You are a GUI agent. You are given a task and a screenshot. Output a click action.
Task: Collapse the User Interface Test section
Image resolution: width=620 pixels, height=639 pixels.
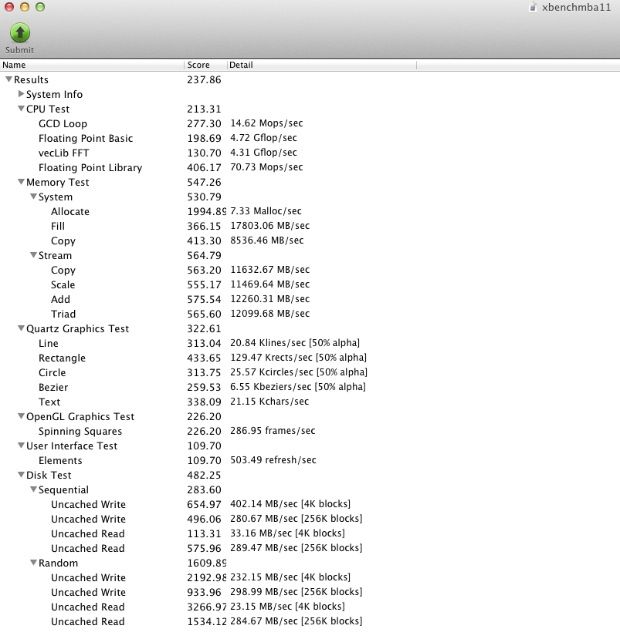(21, 446)
